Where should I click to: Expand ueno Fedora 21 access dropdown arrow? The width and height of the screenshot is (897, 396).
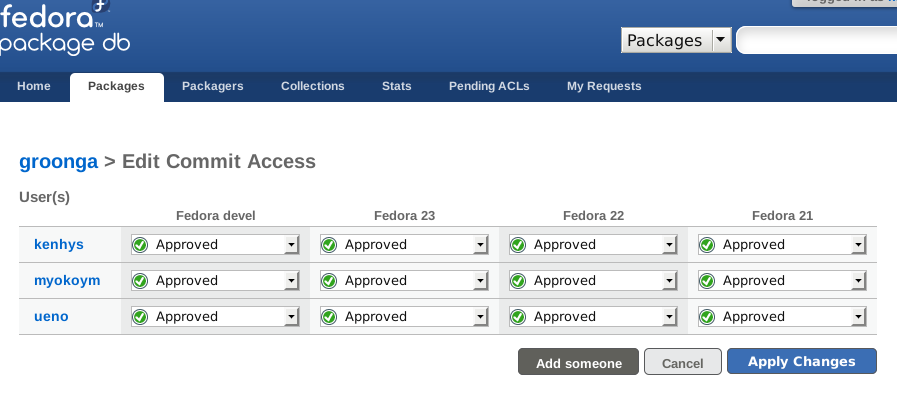tap(859, 317)
